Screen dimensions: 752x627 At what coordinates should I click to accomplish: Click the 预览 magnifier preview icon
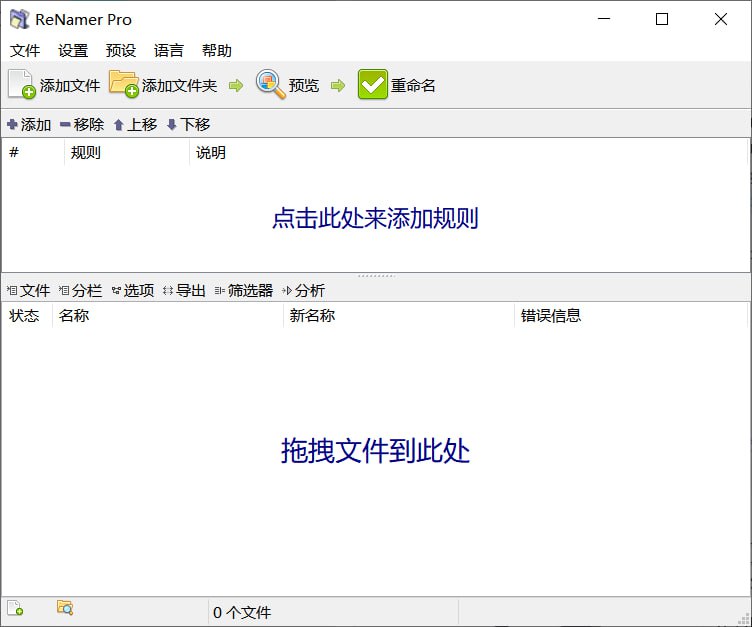(x=270, y=84)
